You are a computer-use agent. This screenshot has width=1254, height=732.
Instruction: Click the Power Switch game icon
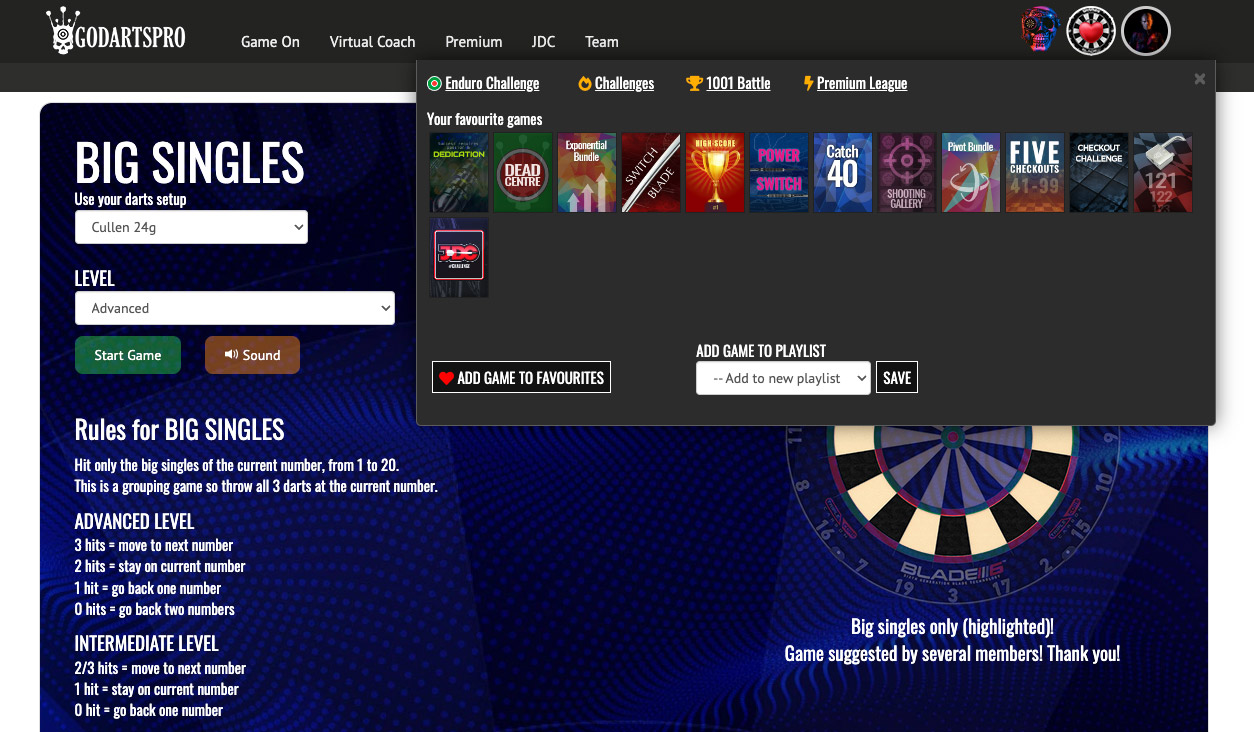click(778, 172)
